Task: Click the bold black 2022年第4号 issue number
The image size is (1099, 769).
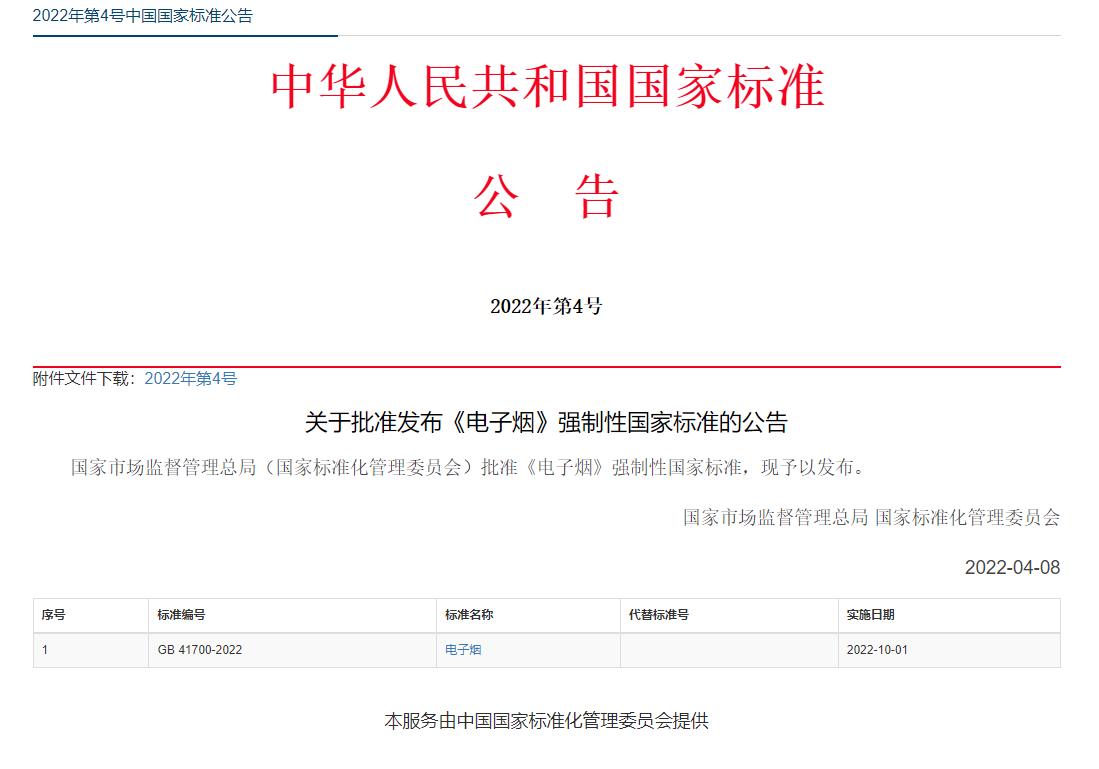Action: click(x=546, y=307)
